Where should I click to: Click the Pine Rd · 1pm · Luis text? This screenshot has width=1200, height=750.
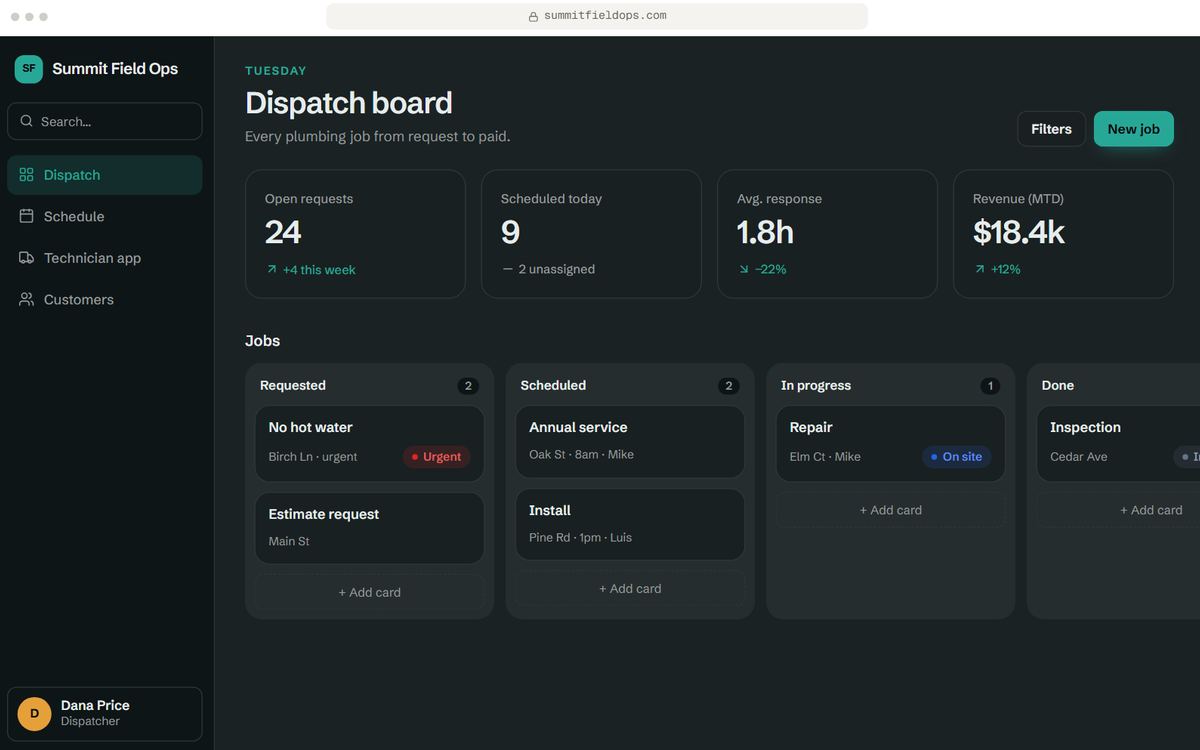(x=581, y=538)
